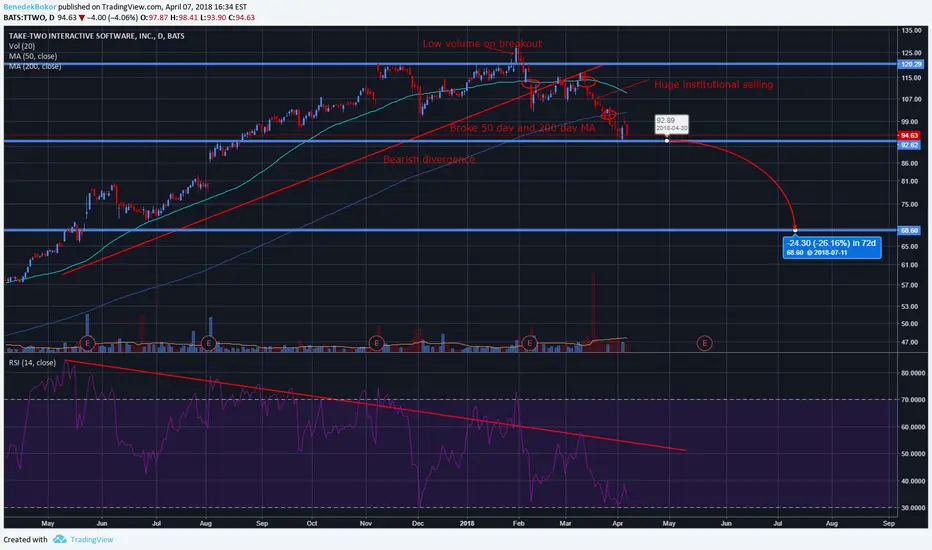Click the earnings E marker near November
932x550 pixels.
coord(376,343)
